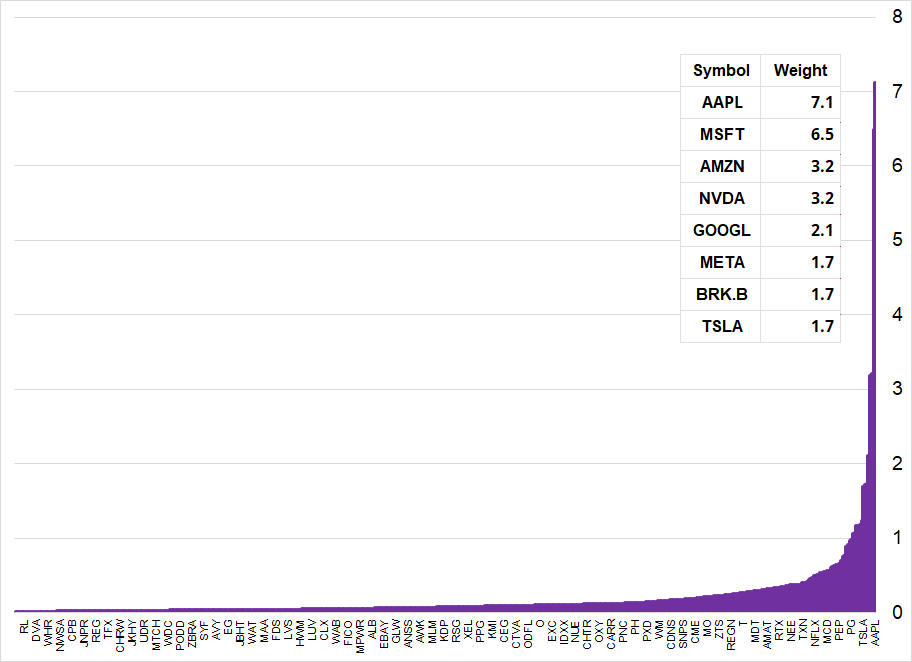Click the EBAY ticker on the x-axis
Viewport: 912px width, 662px height.
tap(384, 634)
